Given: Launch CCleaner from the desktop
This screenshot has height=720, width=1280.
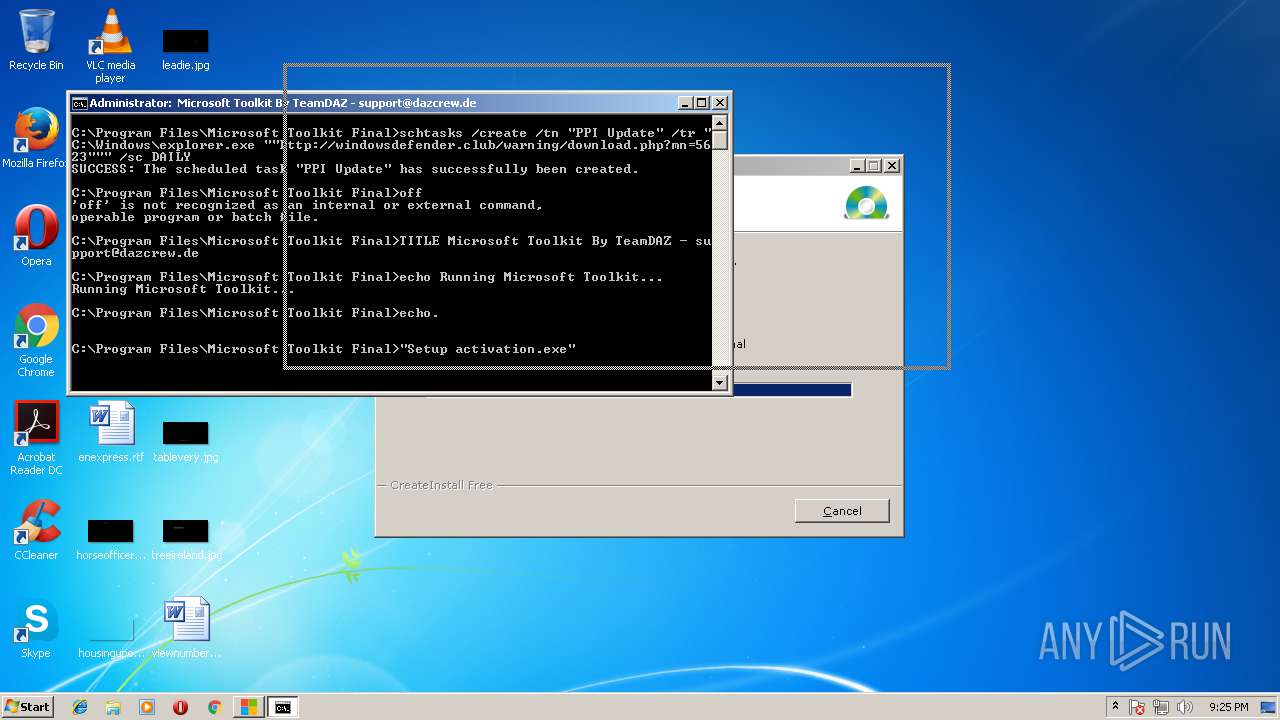Looking at the screenshot, I should pyautogui.click(x=36, y=530).
